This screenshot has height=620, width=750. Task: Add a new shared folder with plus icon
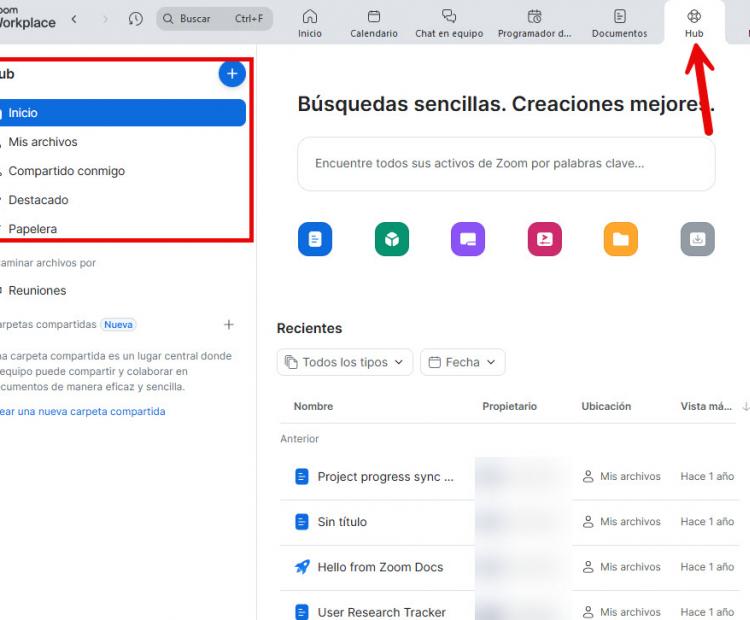[x=229, y=325]
